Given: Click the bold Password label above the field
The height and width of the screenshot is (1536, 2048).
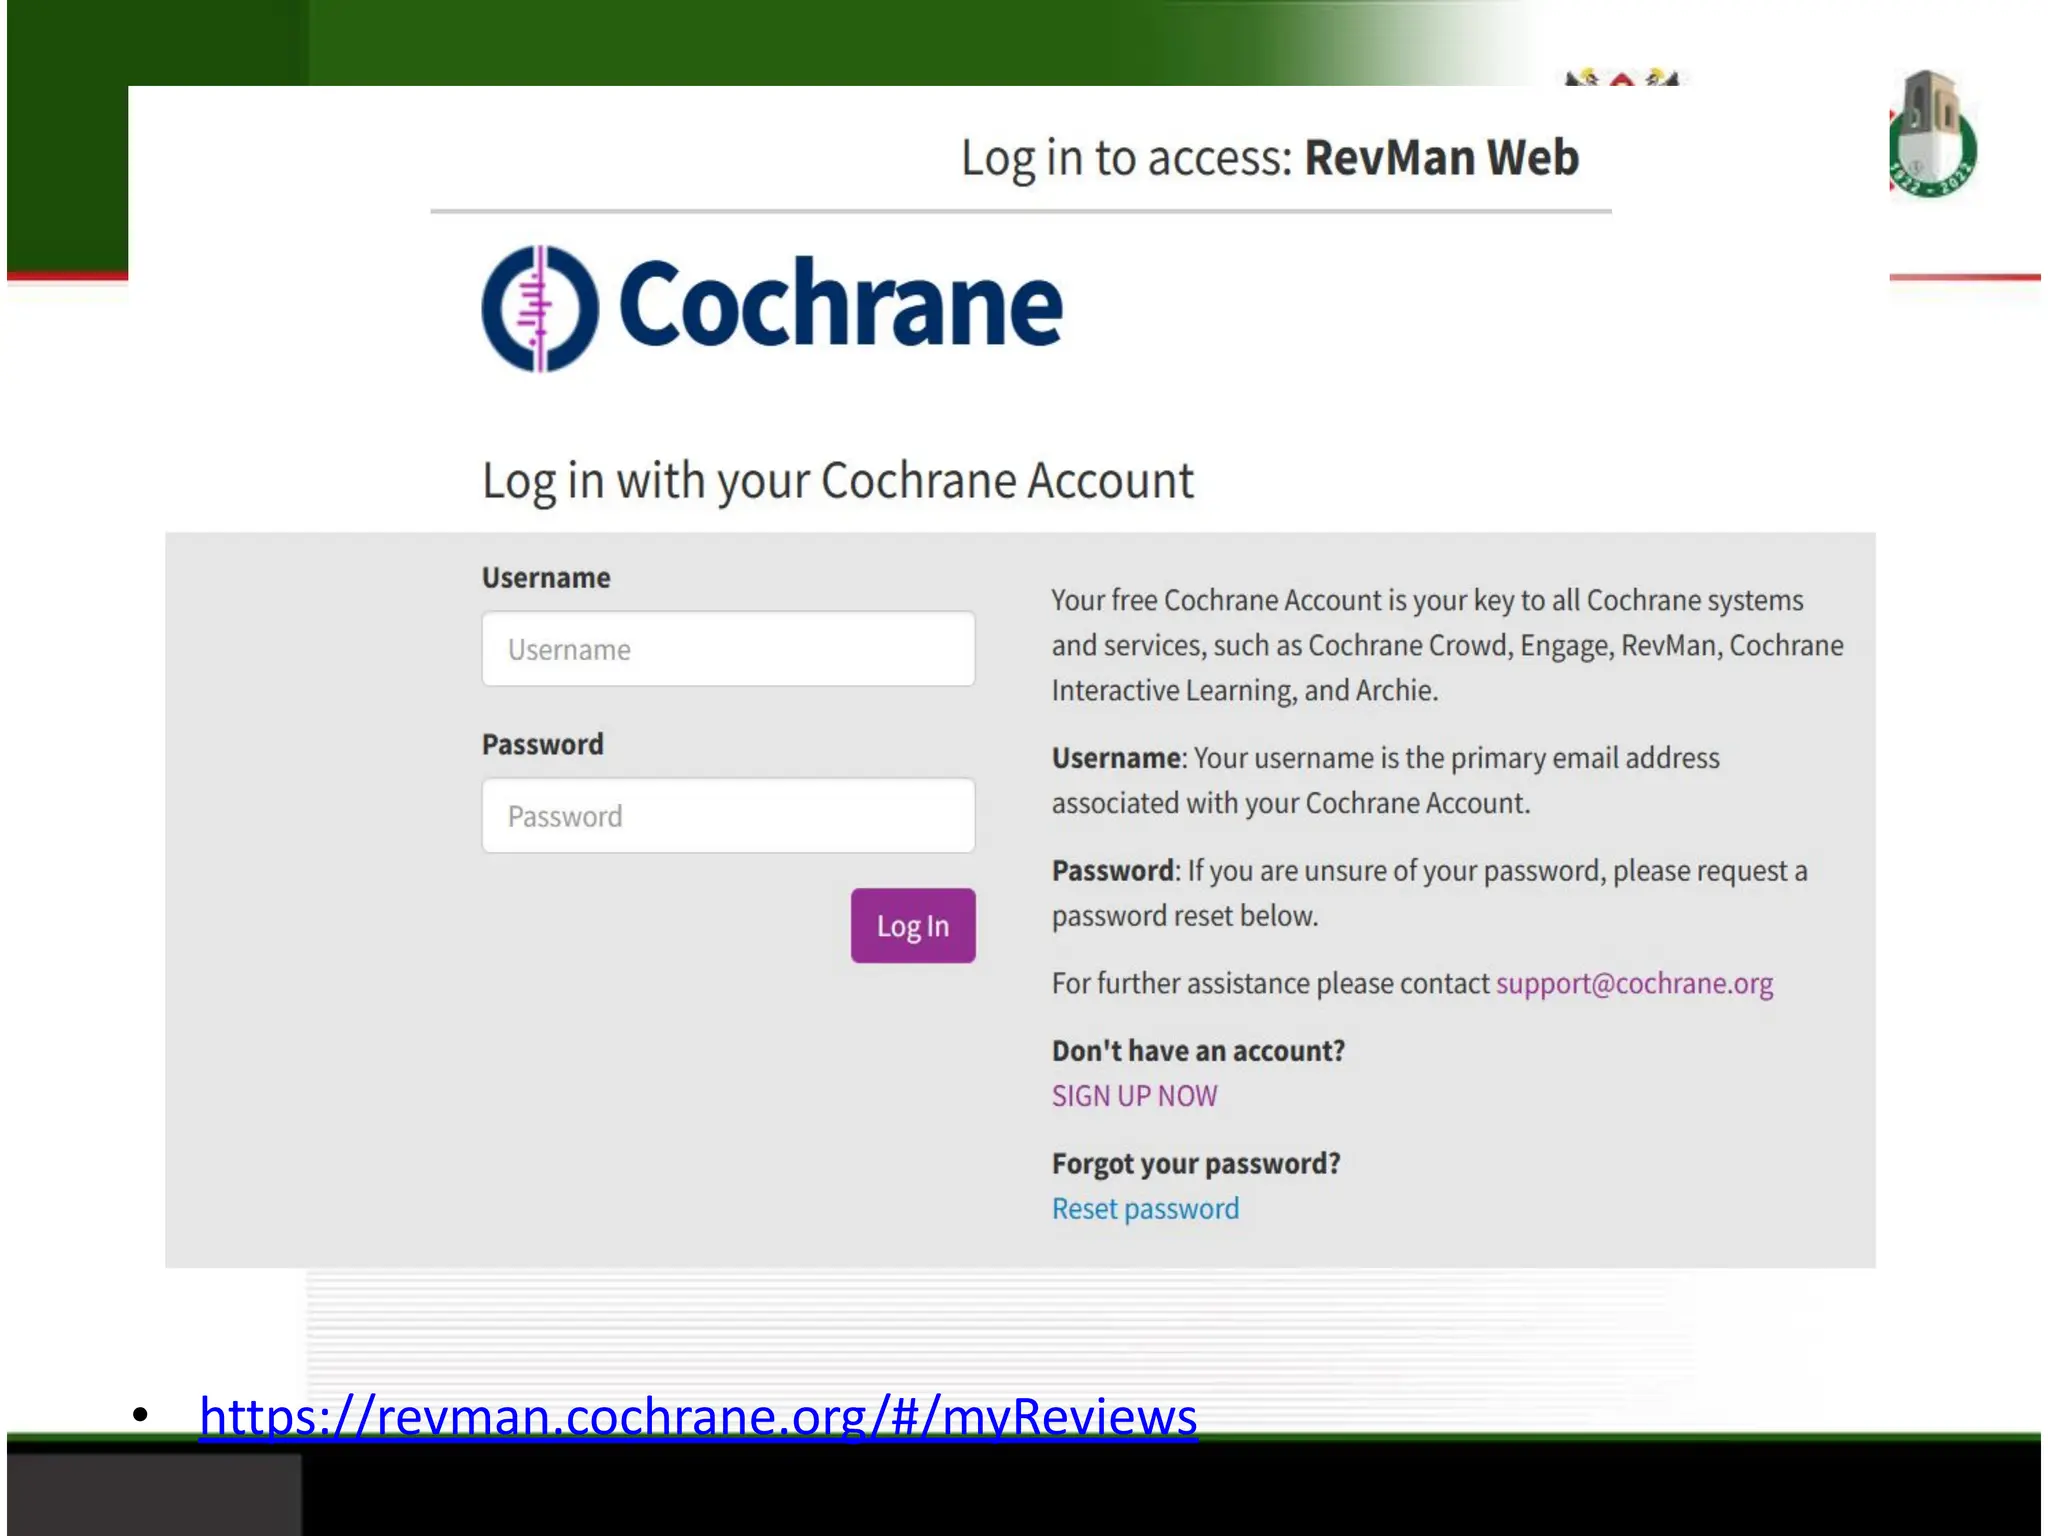Looking at the screenshot, I should click(543, 745).
